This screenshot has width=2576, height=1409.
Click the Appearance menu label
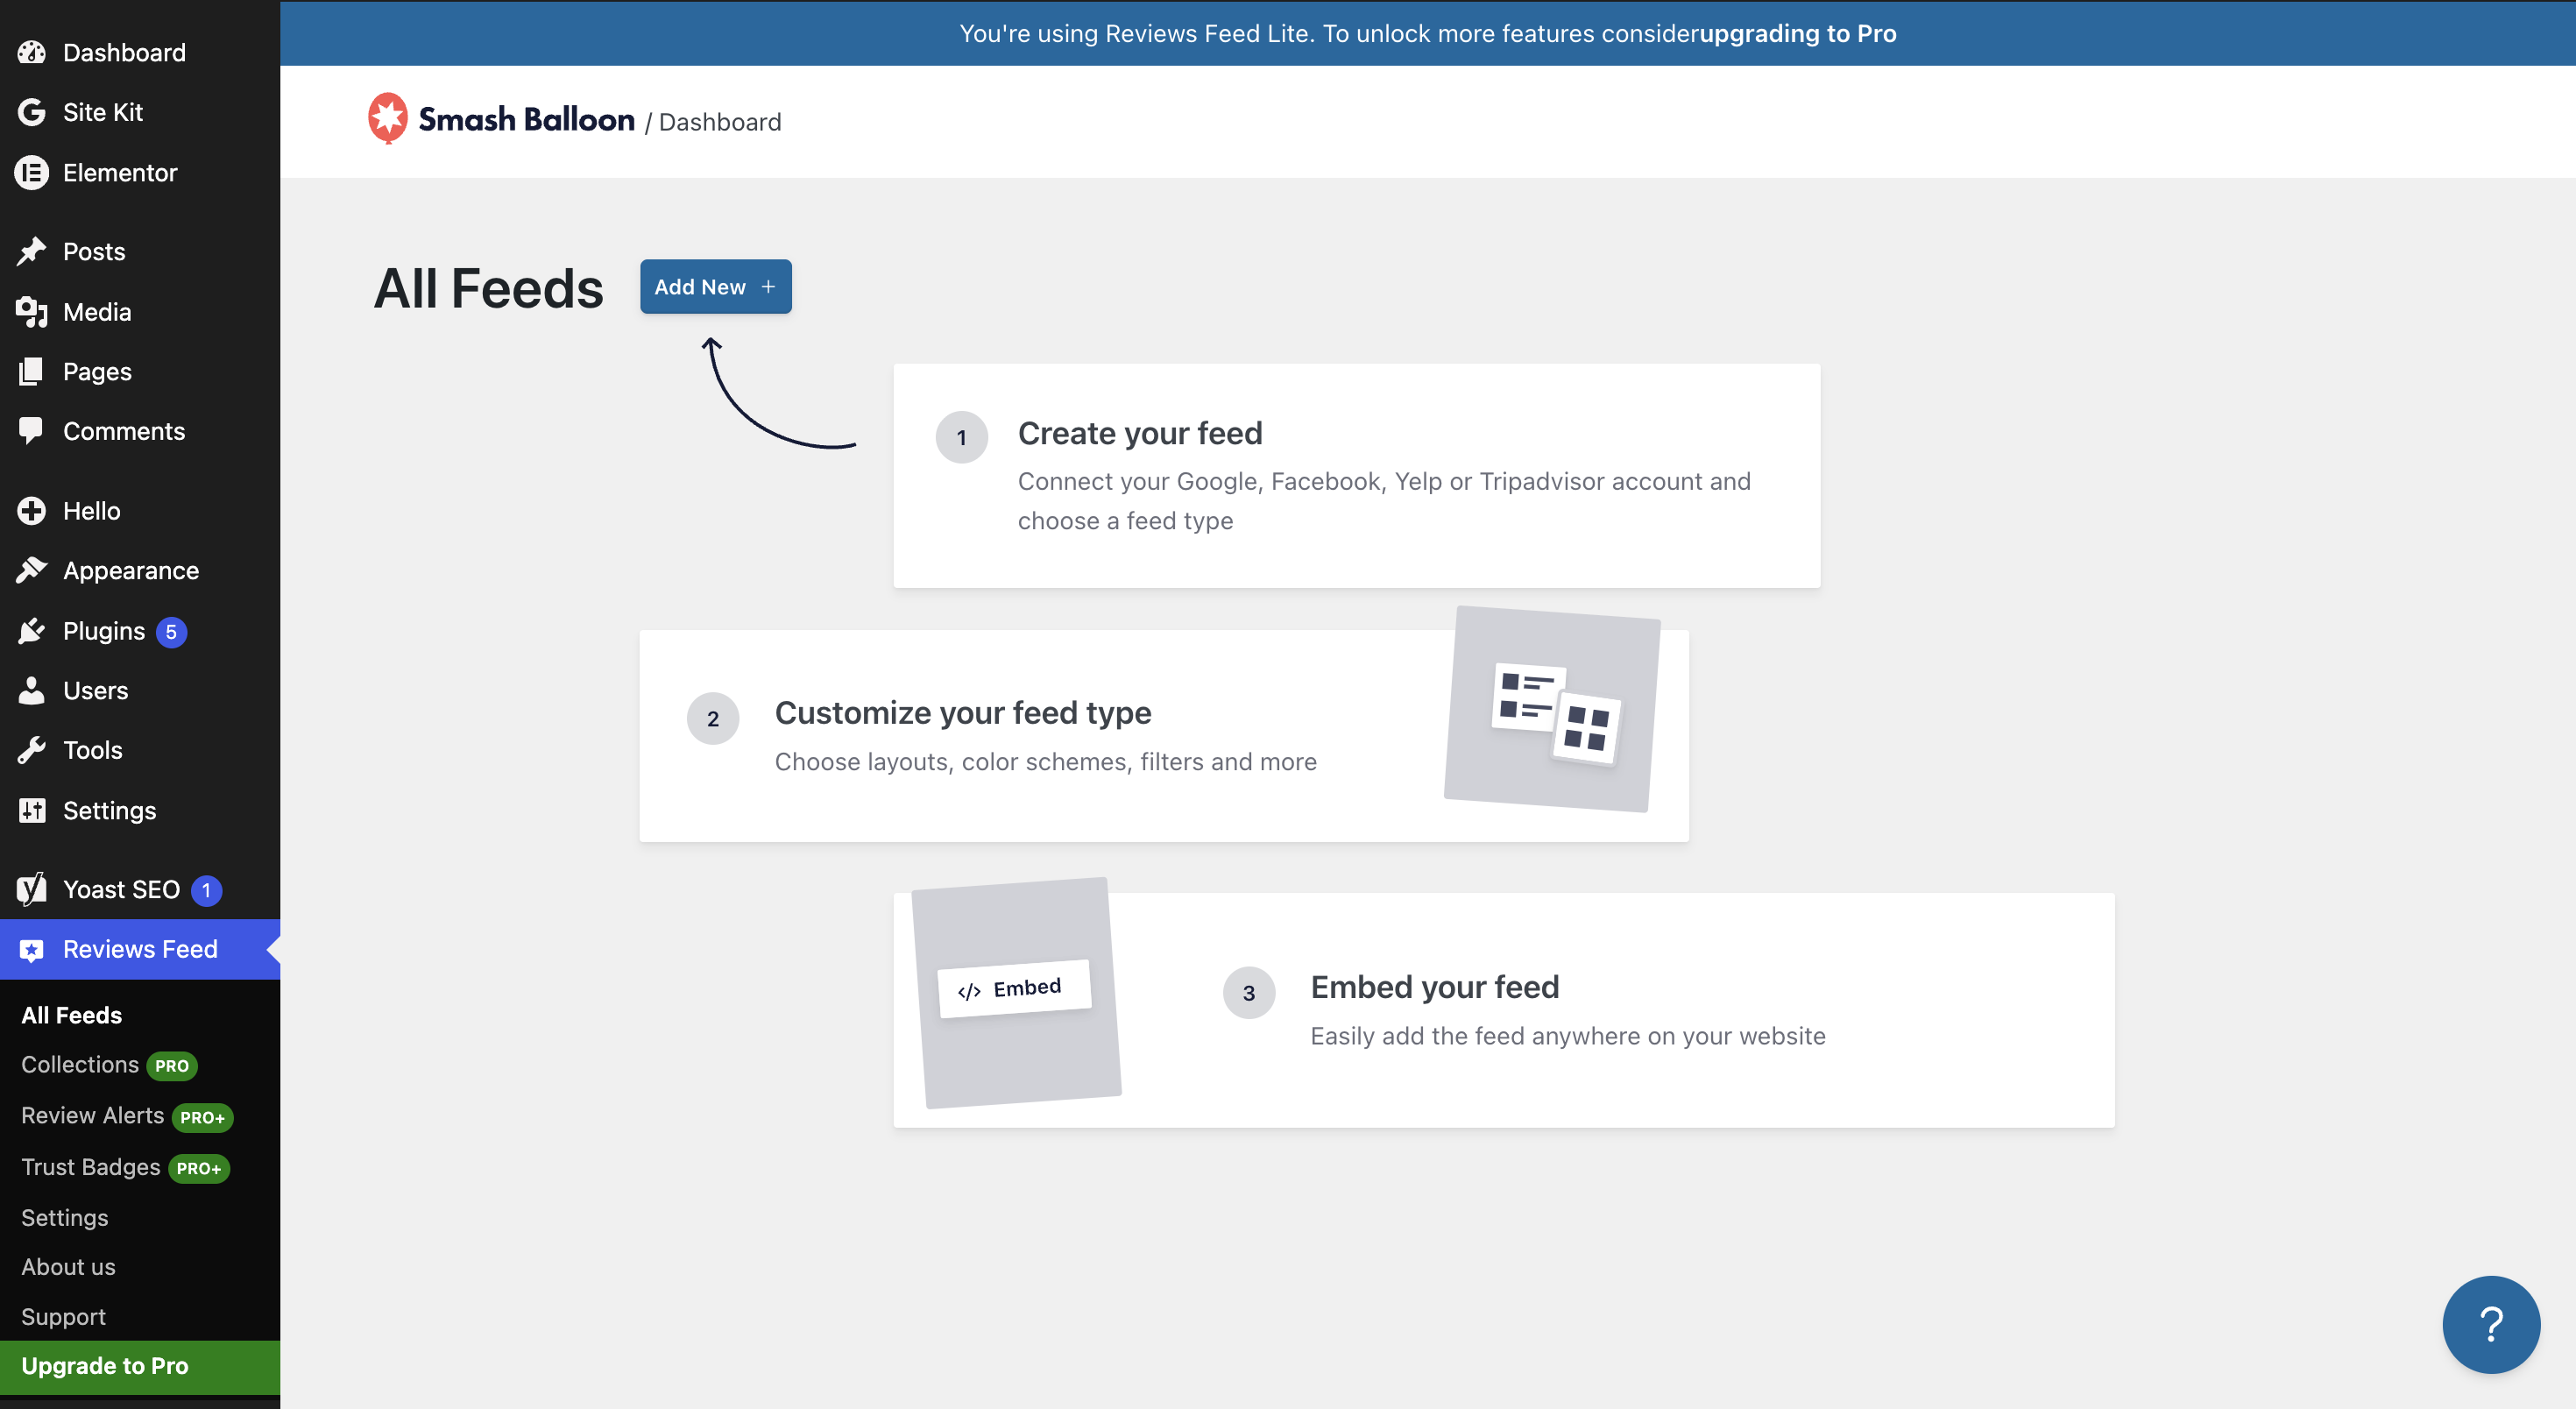coord(131,570)
